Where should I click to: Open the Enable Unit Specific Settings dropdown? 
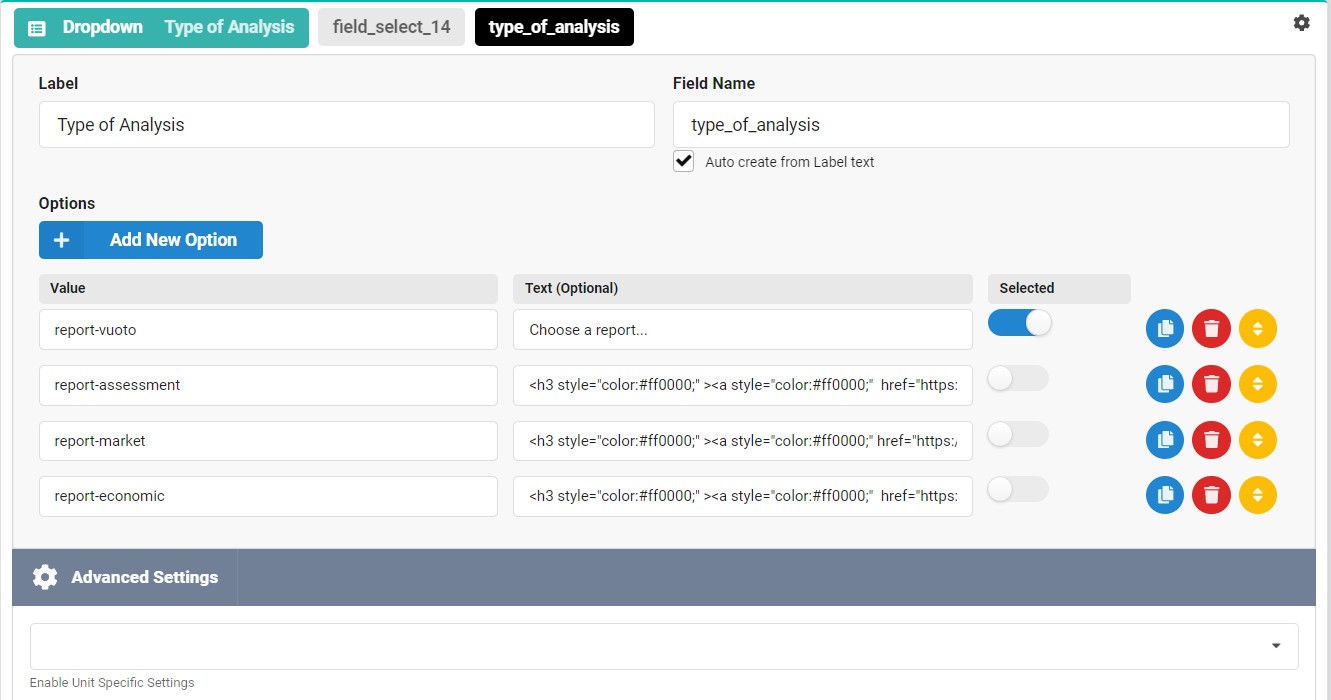tap(664, 646)
